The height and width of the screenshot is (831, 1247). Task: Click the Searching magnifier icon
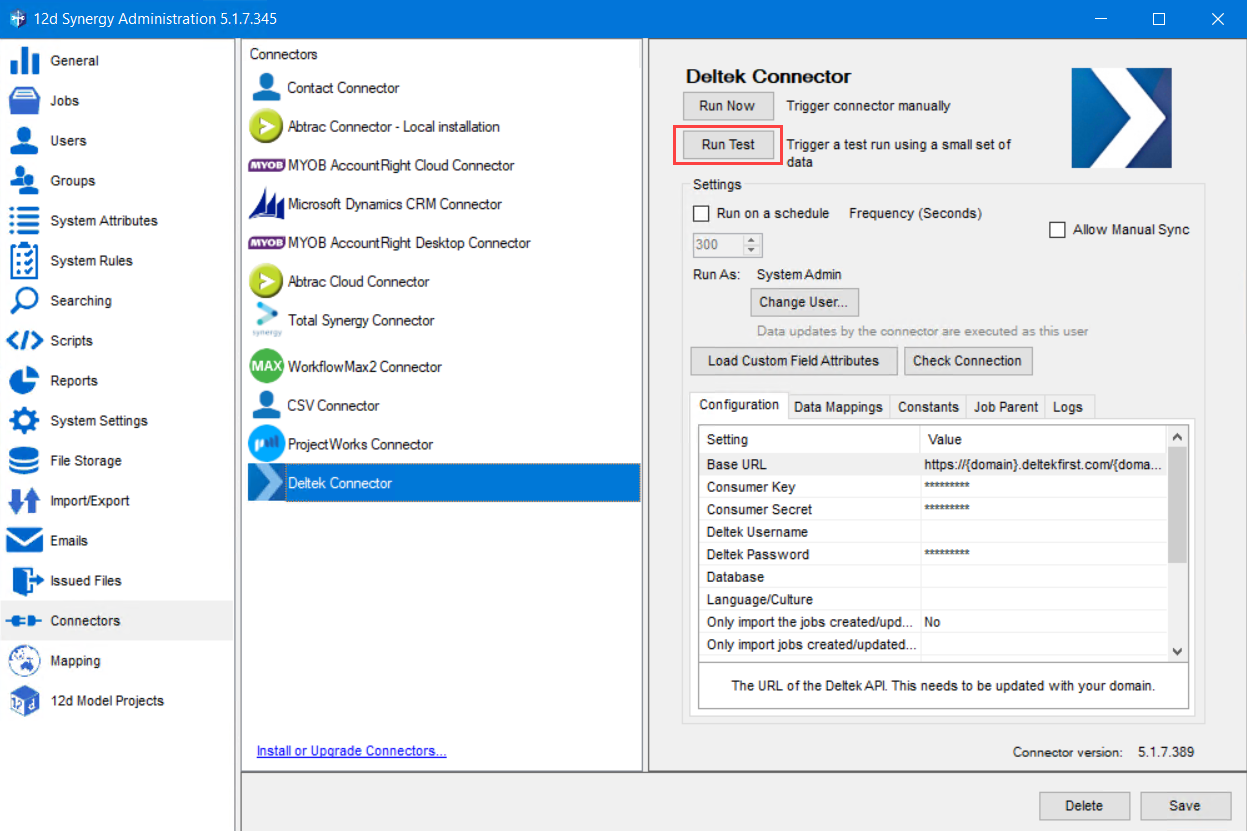(x=24, y=300)
